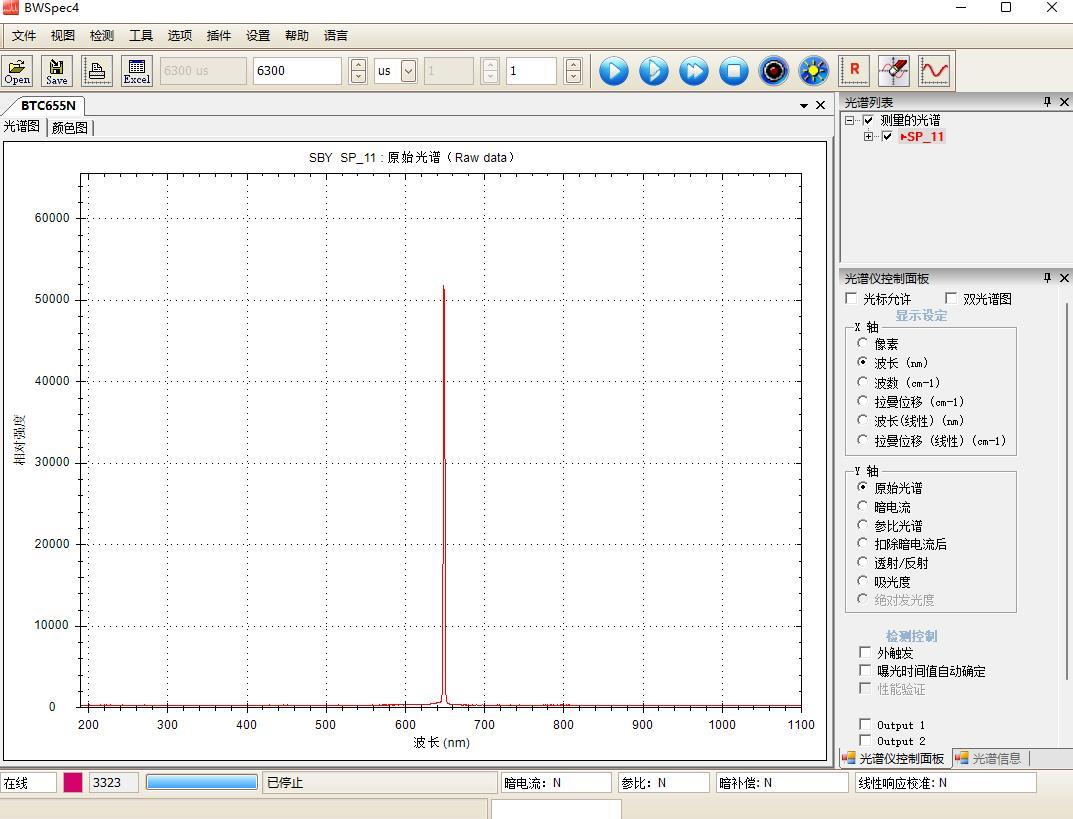Select the 像素 X-axis radio button
Image resolution: width=1073 pixels, height=819 pixels.
[x=863, y=343]
